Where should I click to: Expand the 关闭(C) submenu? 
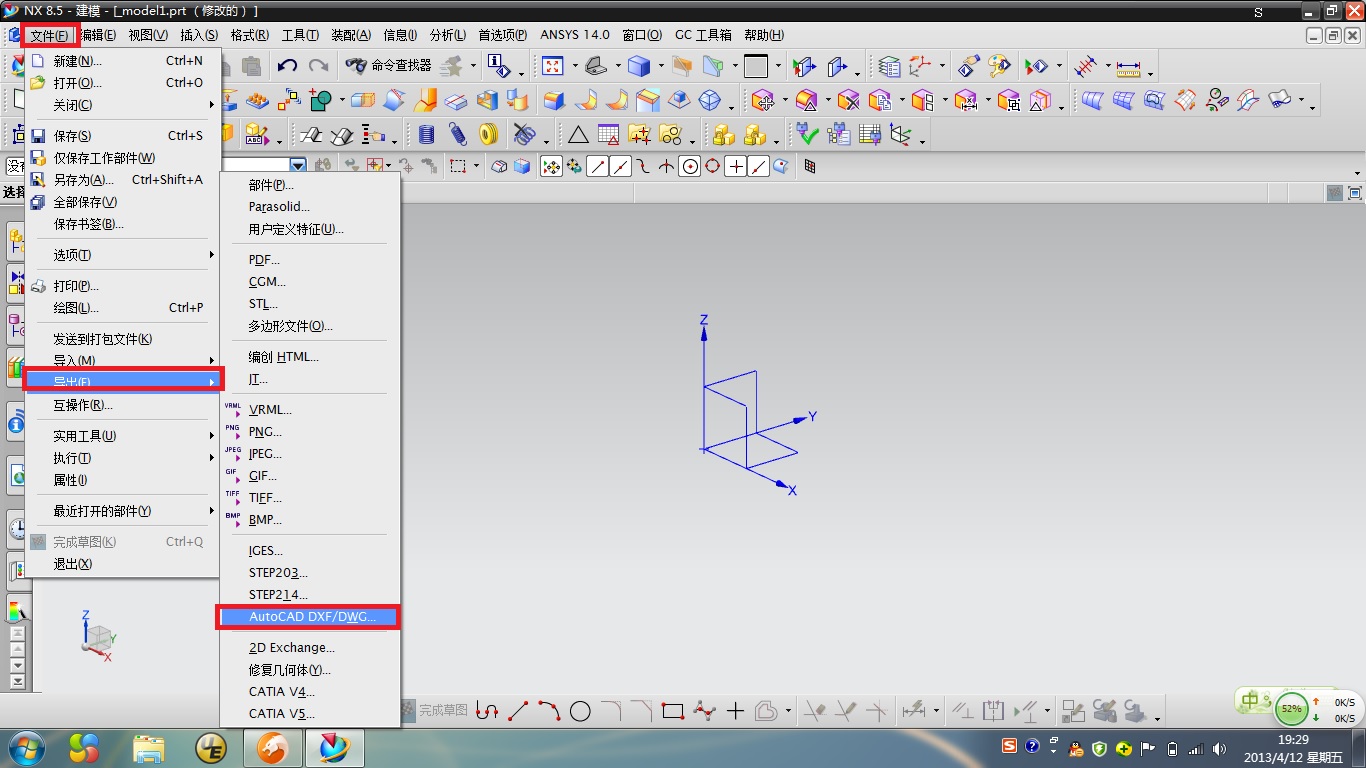click(x=122, y=105)
